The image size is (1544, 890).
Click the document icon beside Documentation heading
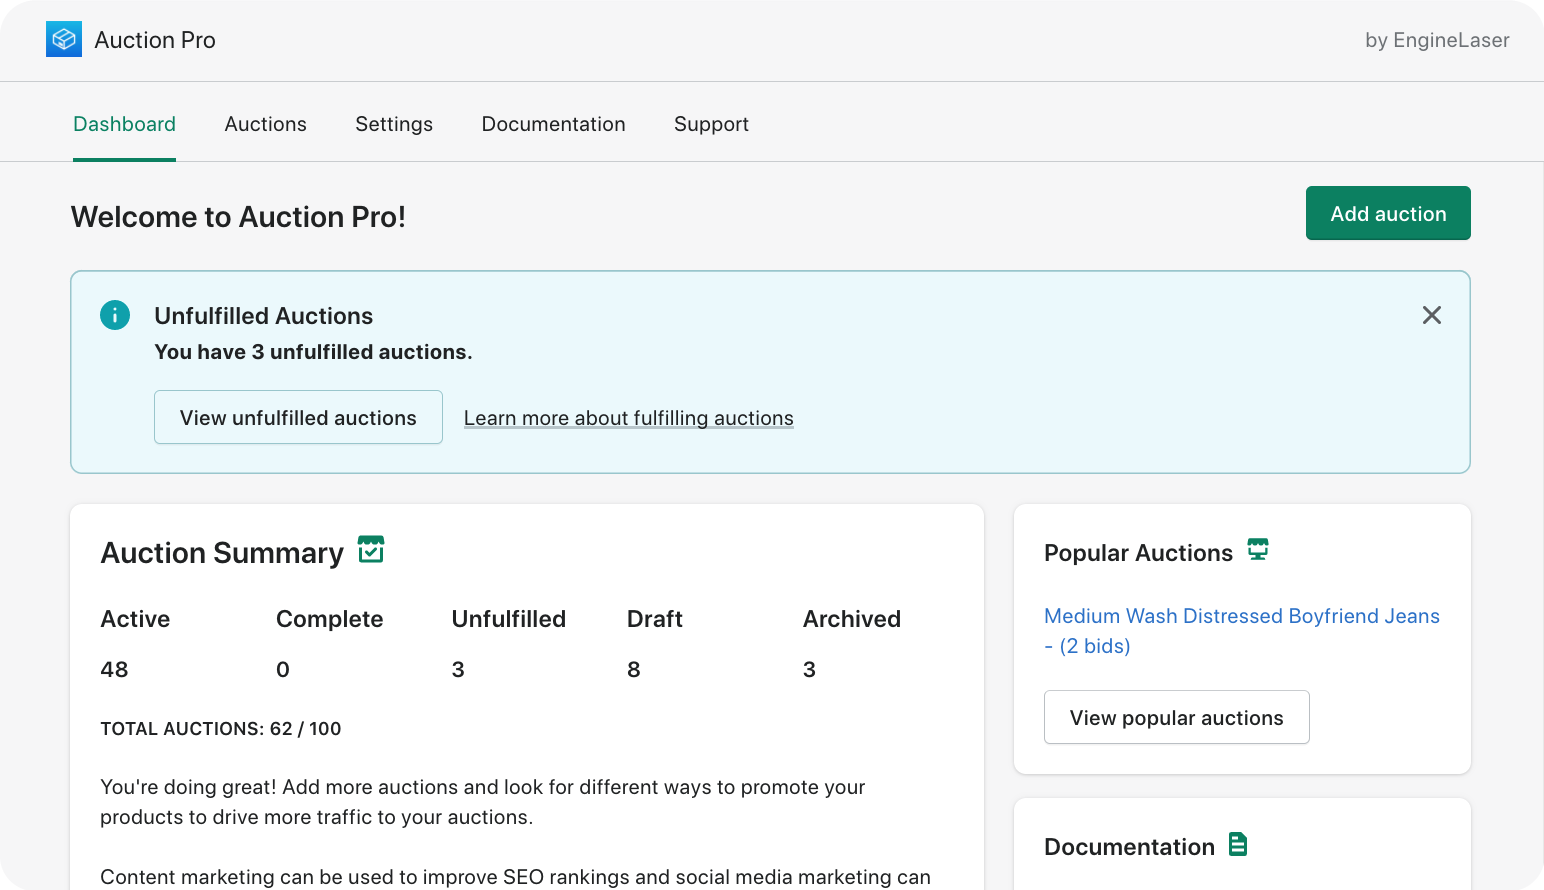point(1238,844)
